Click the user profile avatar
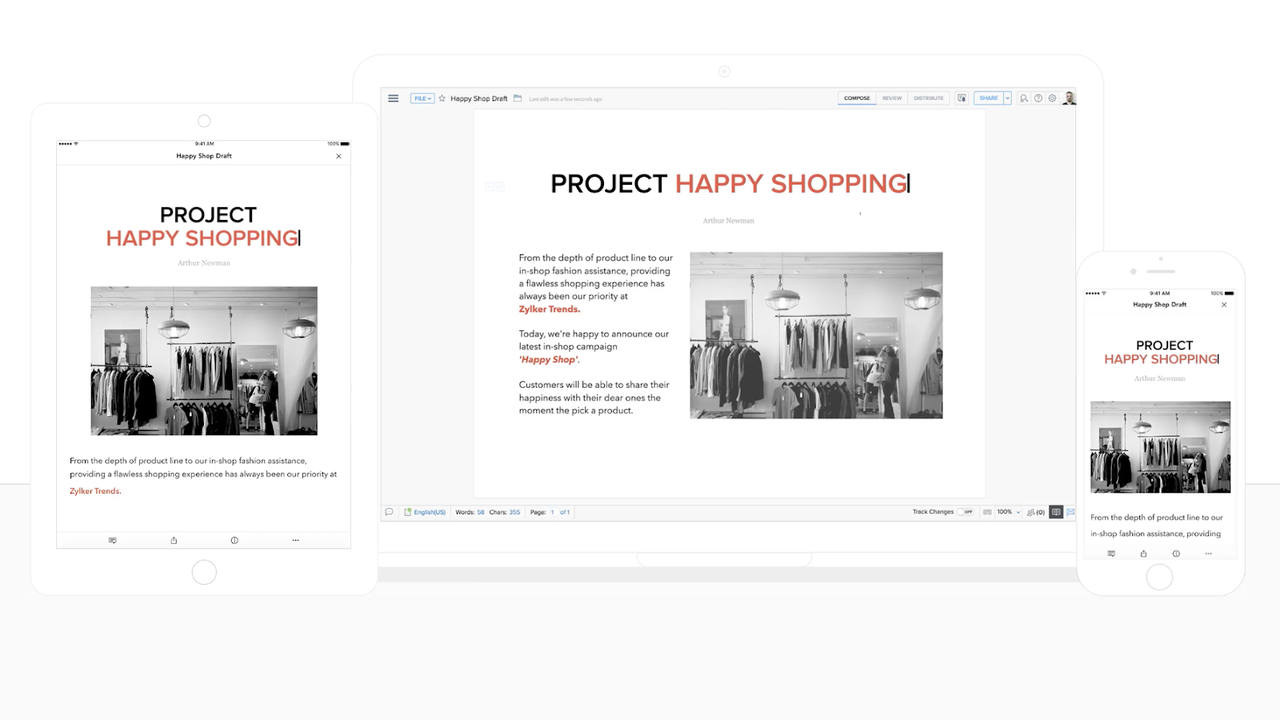This screenshot has width=1280, height=720. (x=1069, y=98)
